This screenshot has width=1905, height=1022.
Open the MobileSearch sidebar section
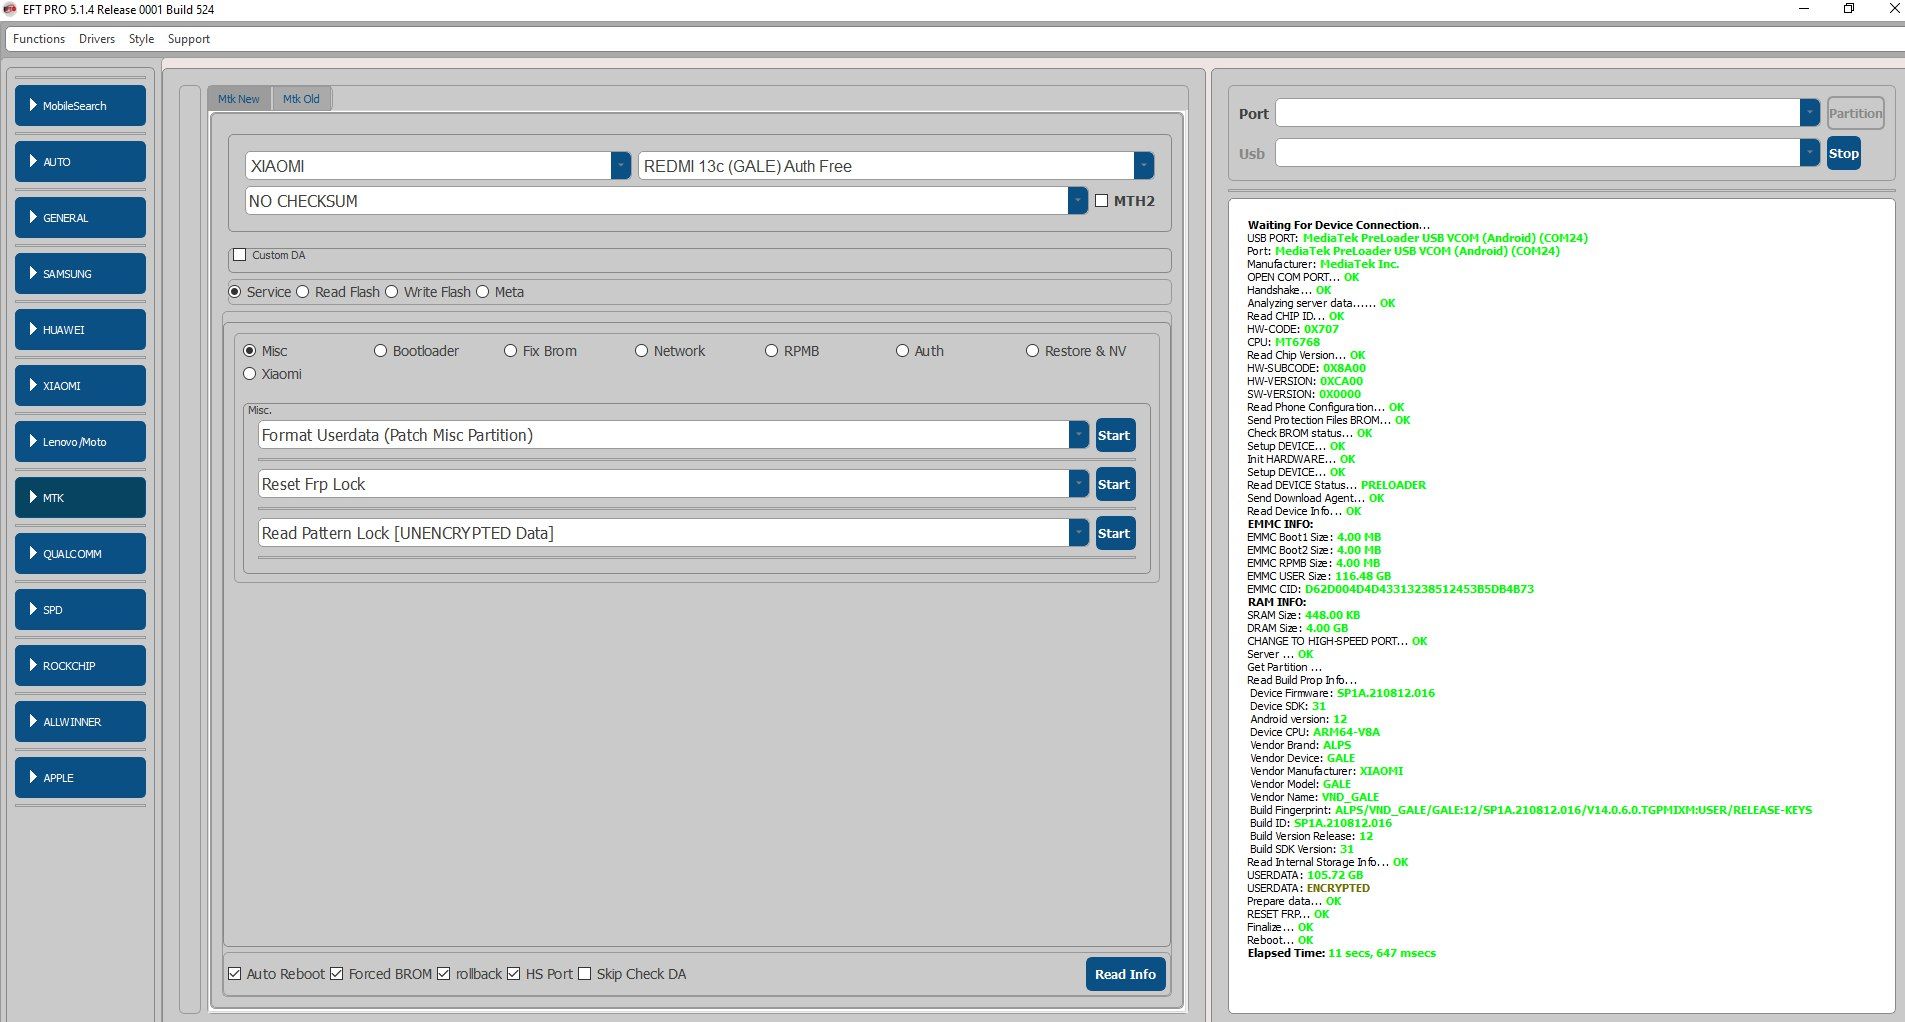click(80, 106)
